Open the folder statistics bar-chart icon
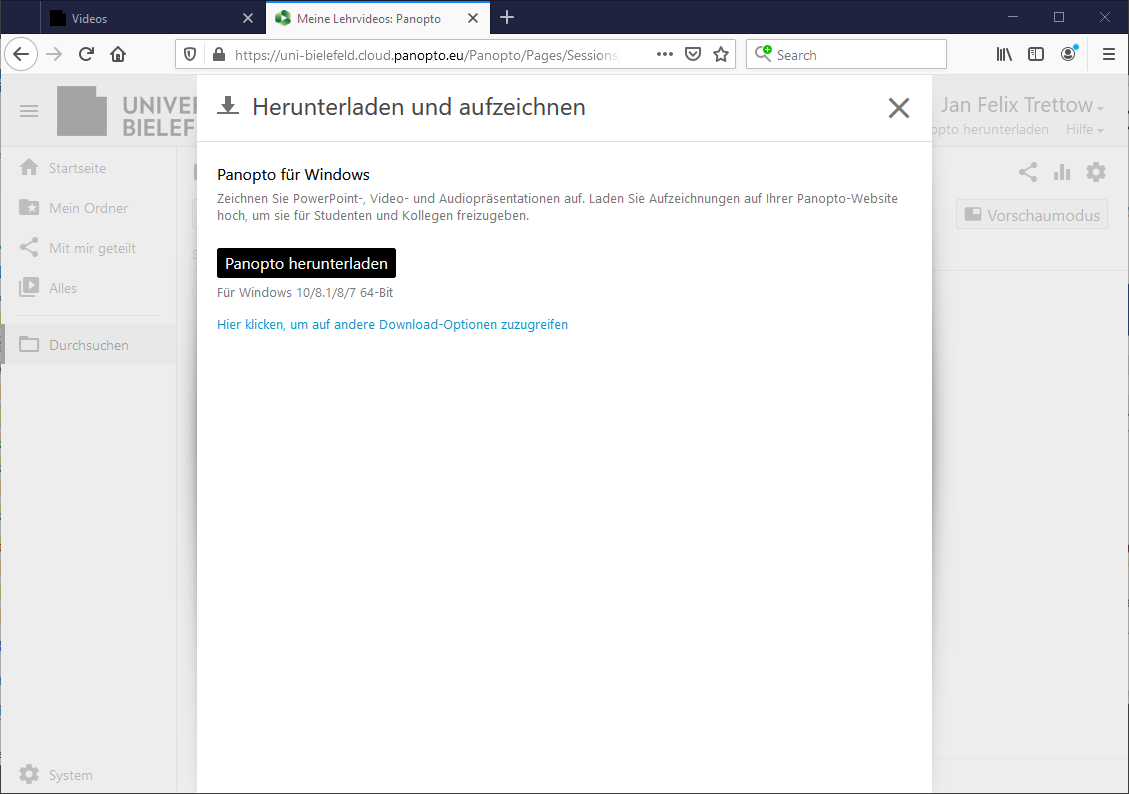Viewport: 1129px width, 794px height. pyautogui.click(x=1062, y=172)
